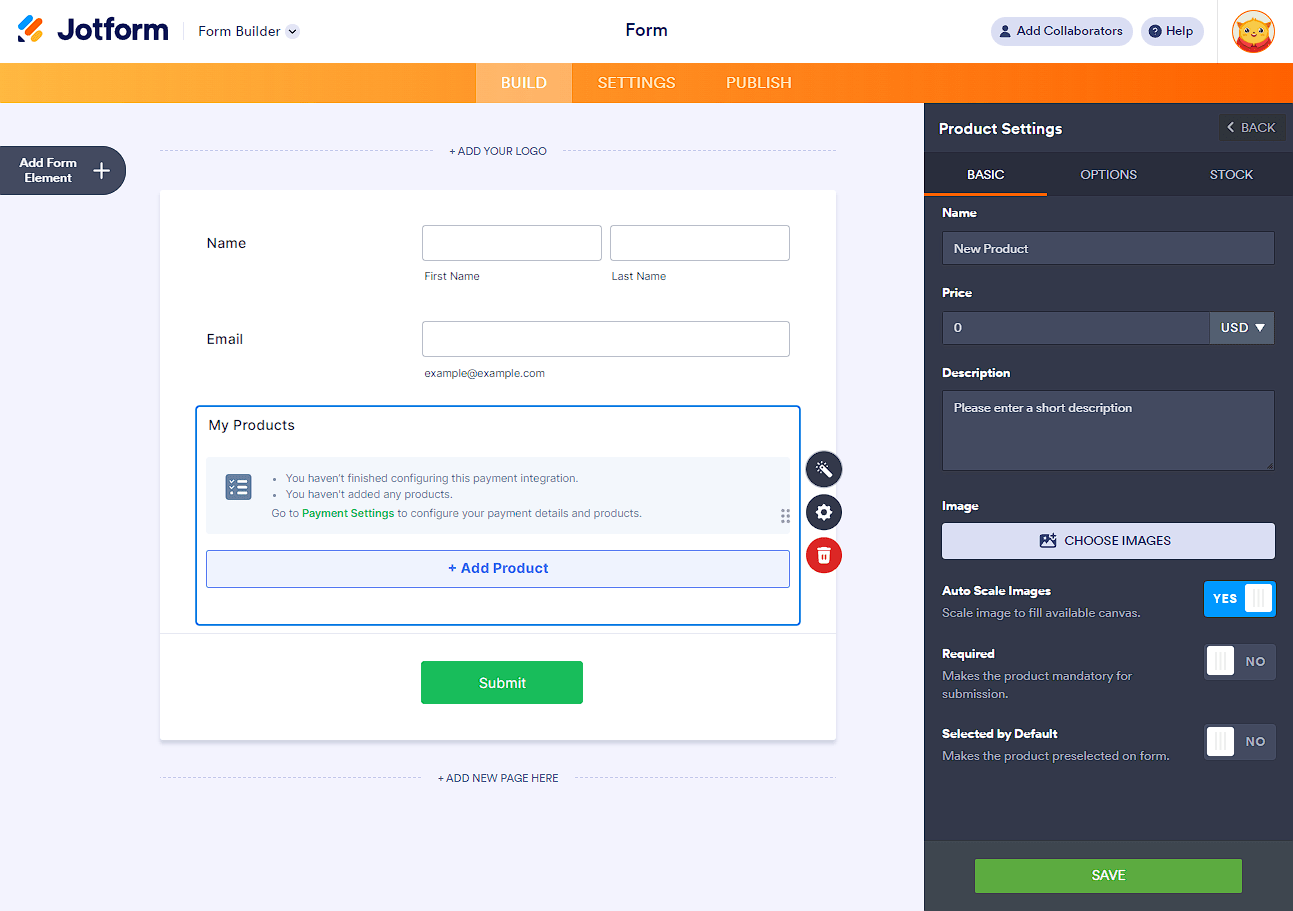Open the Payment Settings link
Image resolution: width=1293 pixels, height=911 pixels.
coord(348,513)
